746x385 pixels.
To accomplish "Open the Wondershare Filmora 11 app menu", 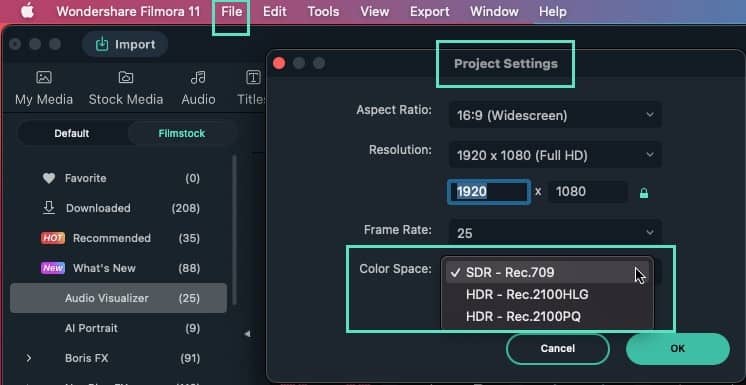I will point(128,11).
